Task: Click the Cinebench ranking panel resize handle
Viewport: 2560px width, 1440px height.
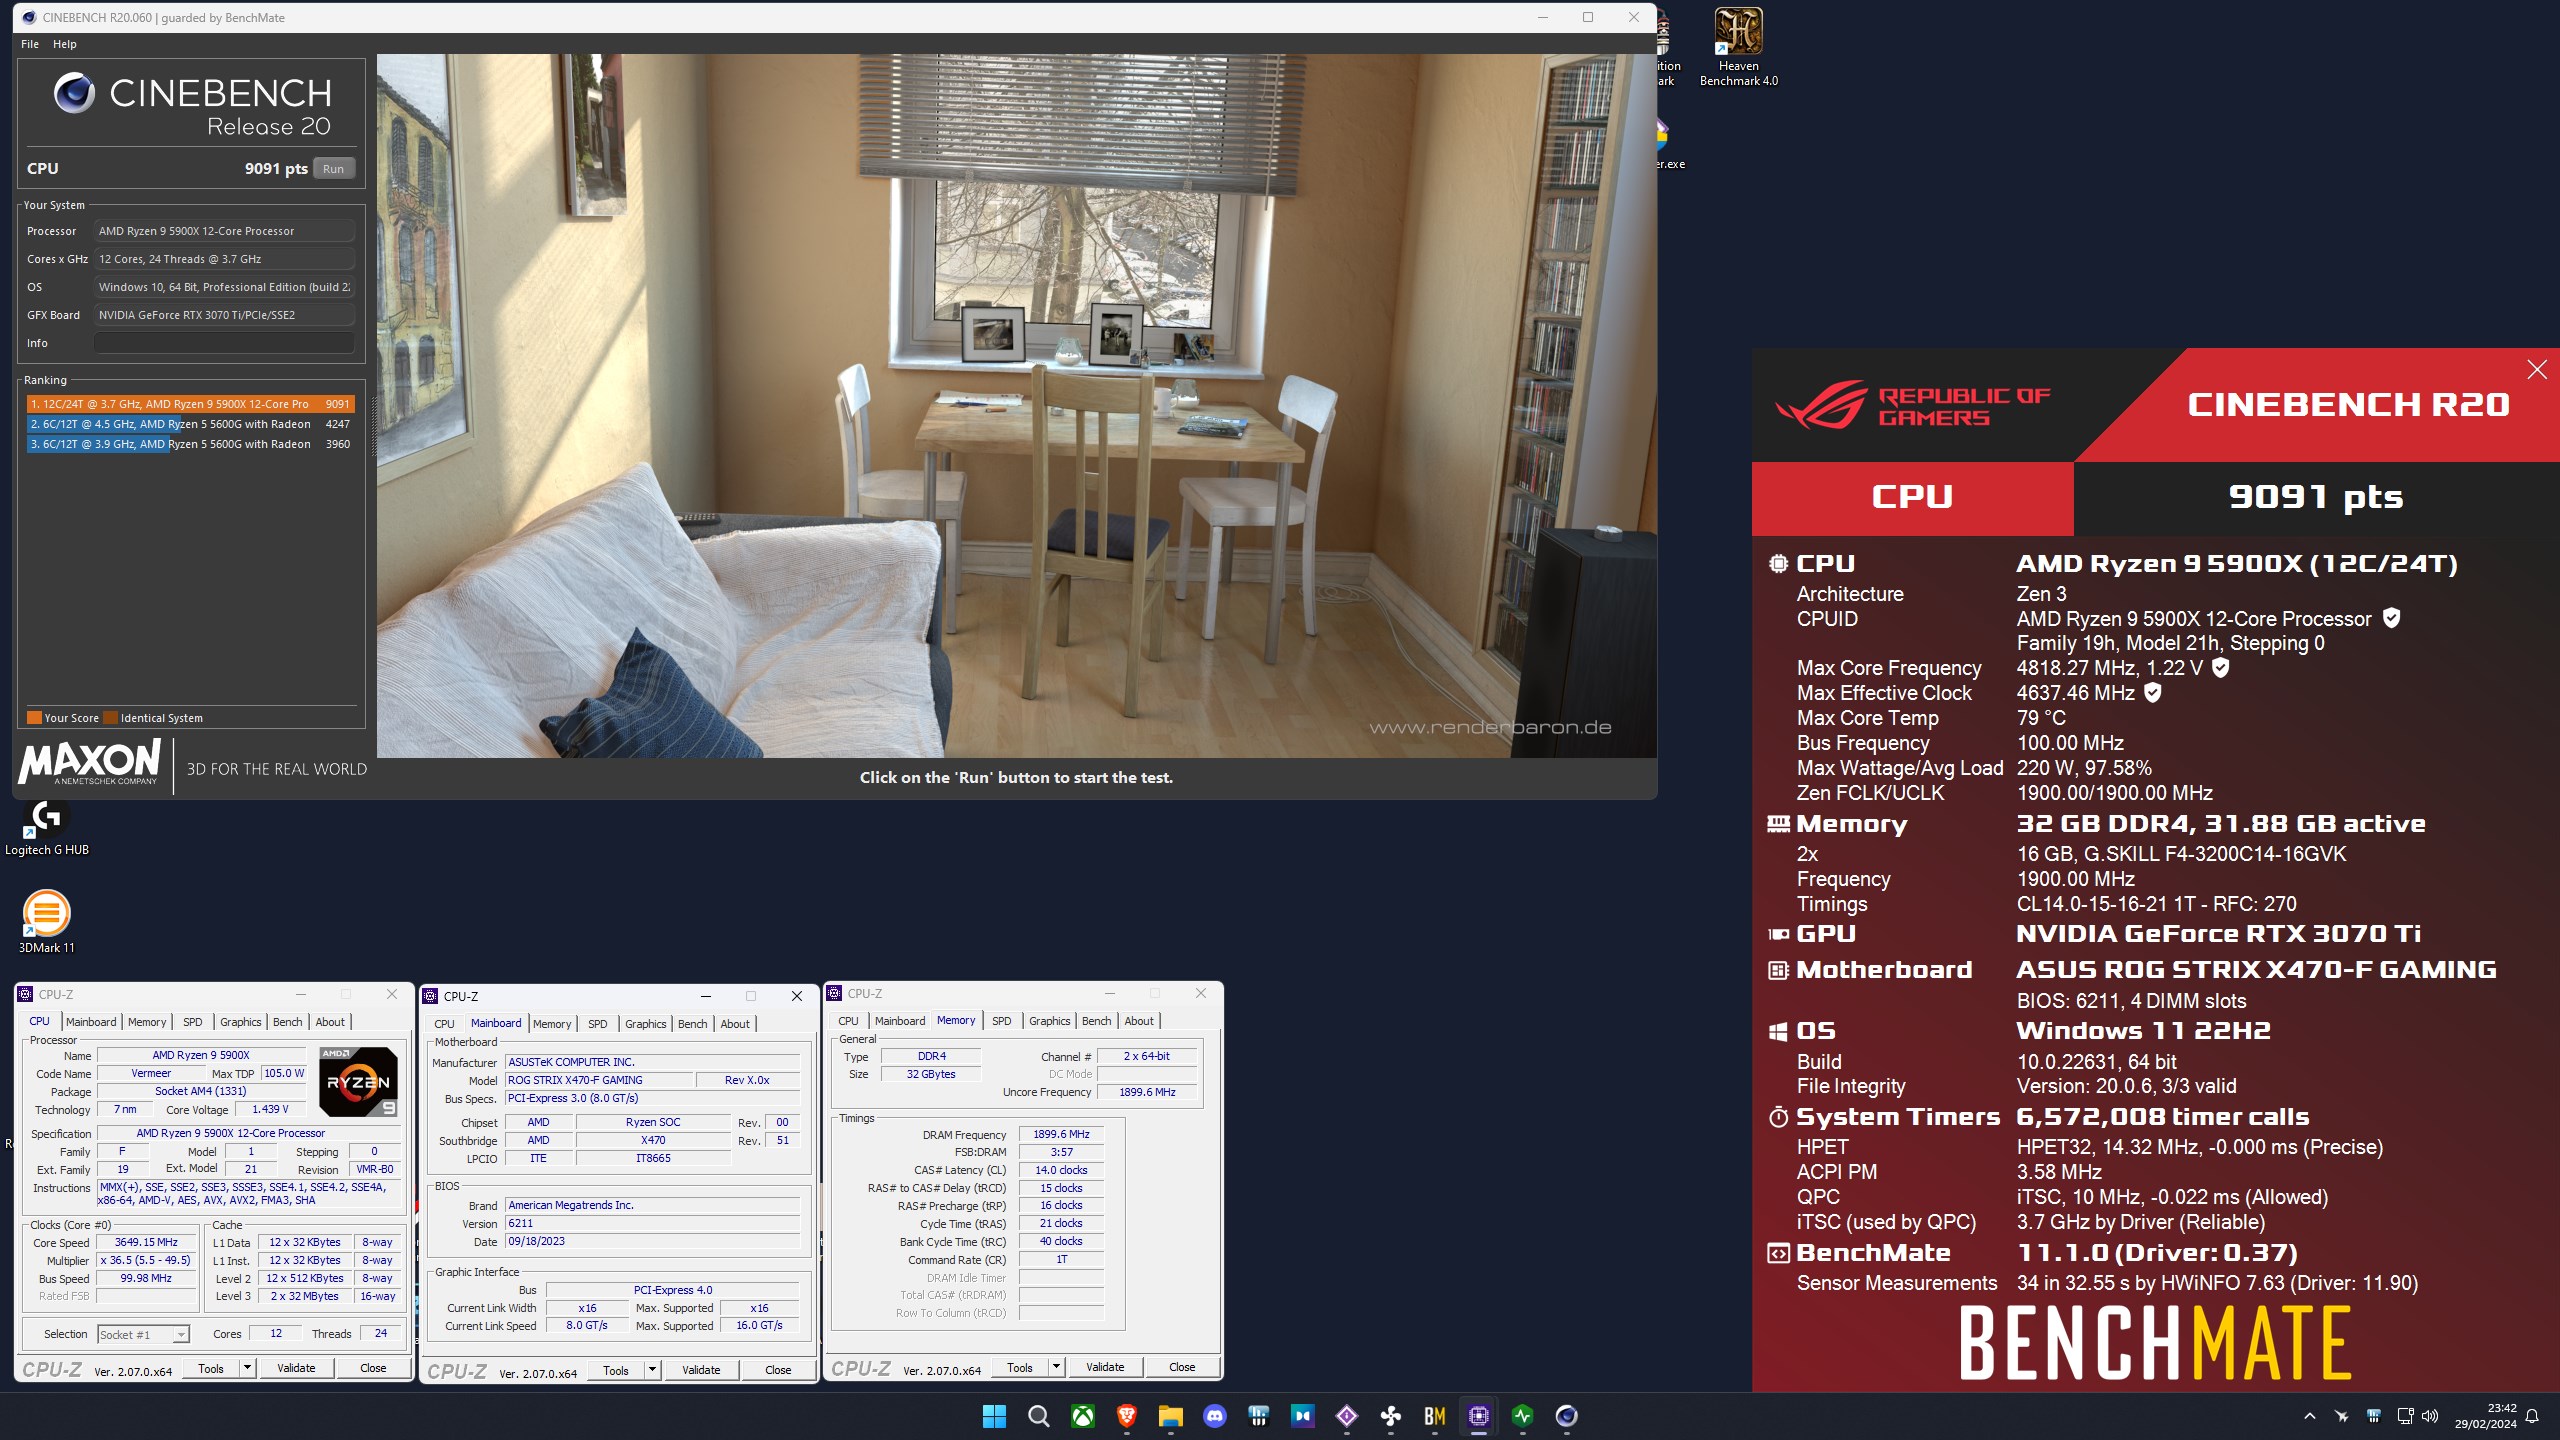Action: (375, 426)
